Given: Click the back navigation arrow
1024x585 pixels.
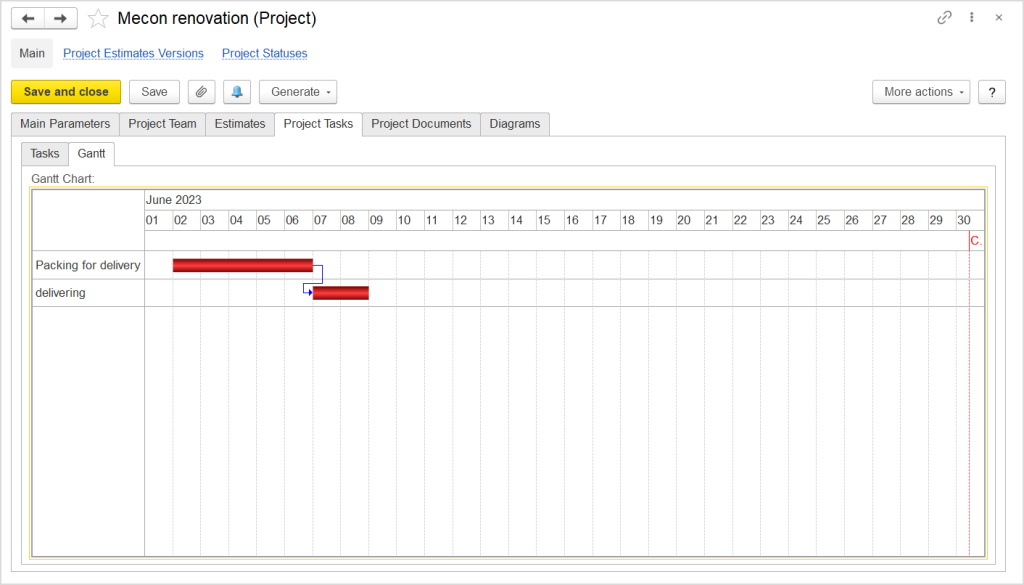Looking at the screenshot, I should (x=28, y=19).
